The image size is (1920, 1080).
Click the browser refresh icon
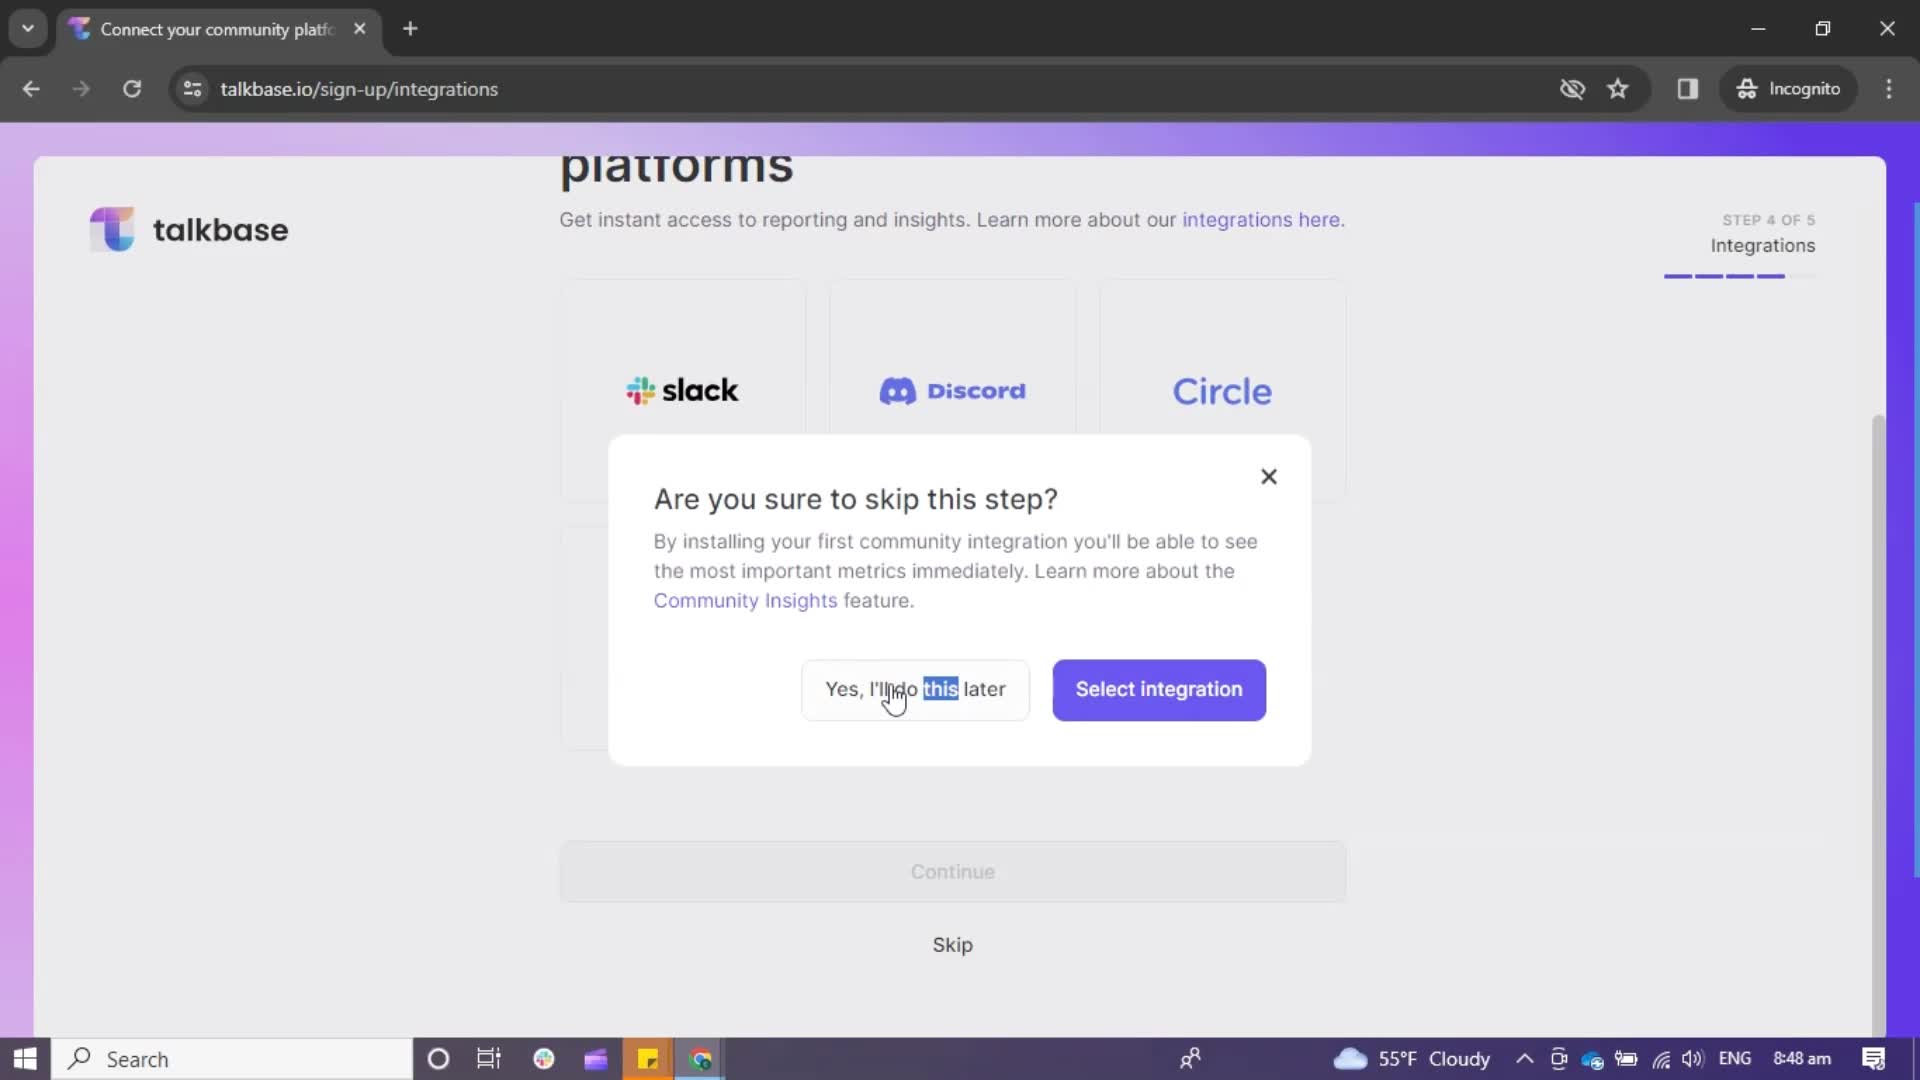[x=132, y=88]
